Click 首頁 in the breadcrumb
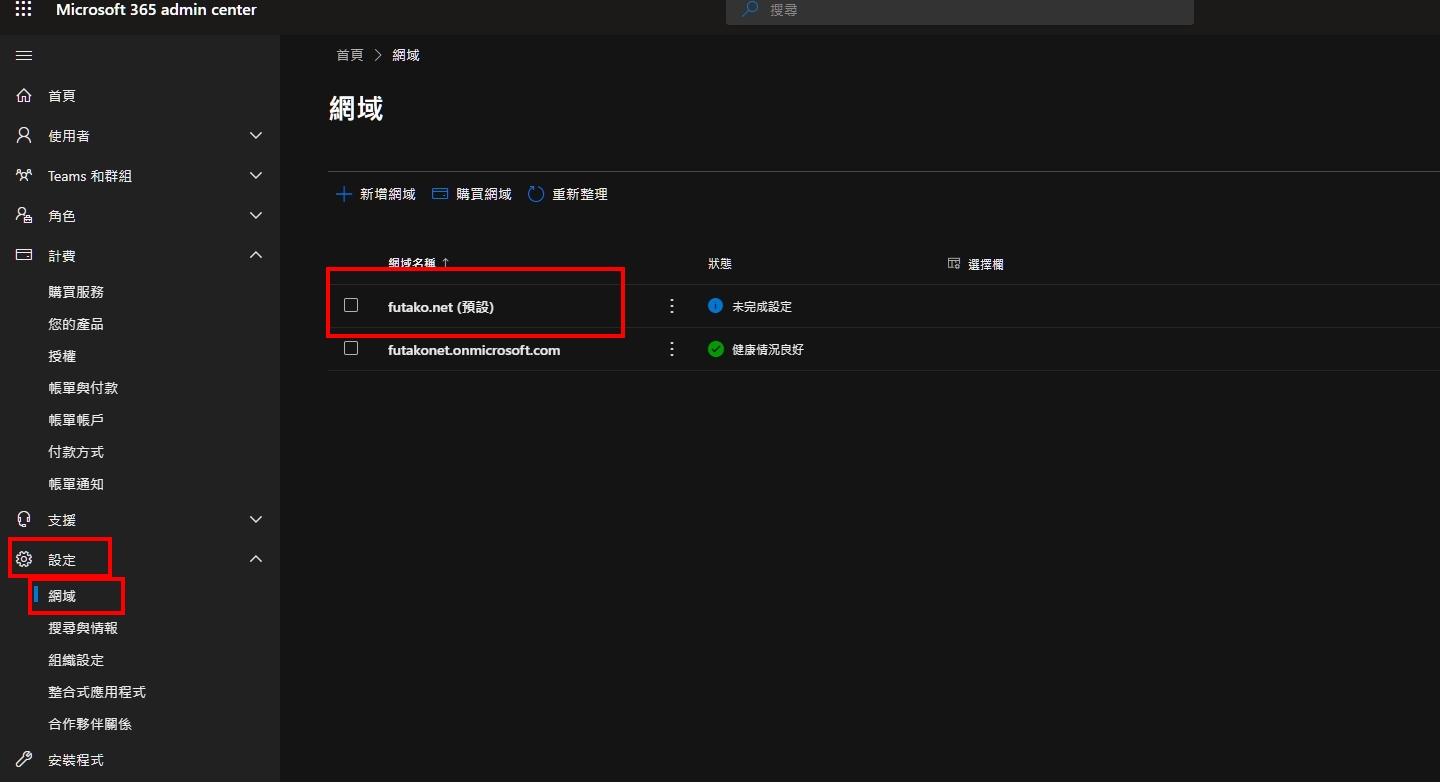1440x782 pixels. pos(350,55)
